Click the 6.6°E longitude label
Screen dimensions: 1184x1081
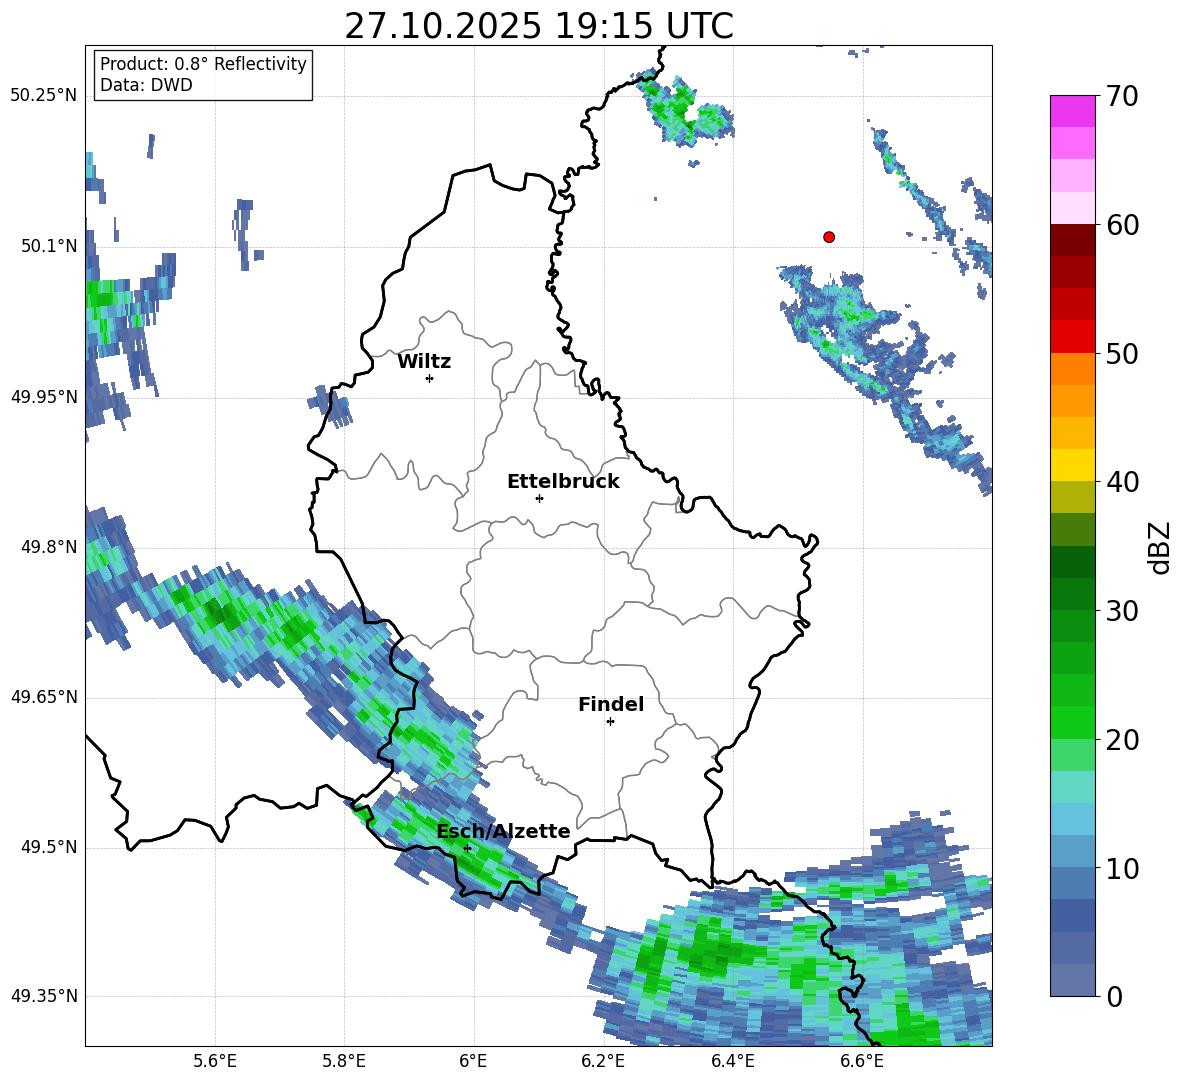pyautogui.click(x=862, y=1061)
